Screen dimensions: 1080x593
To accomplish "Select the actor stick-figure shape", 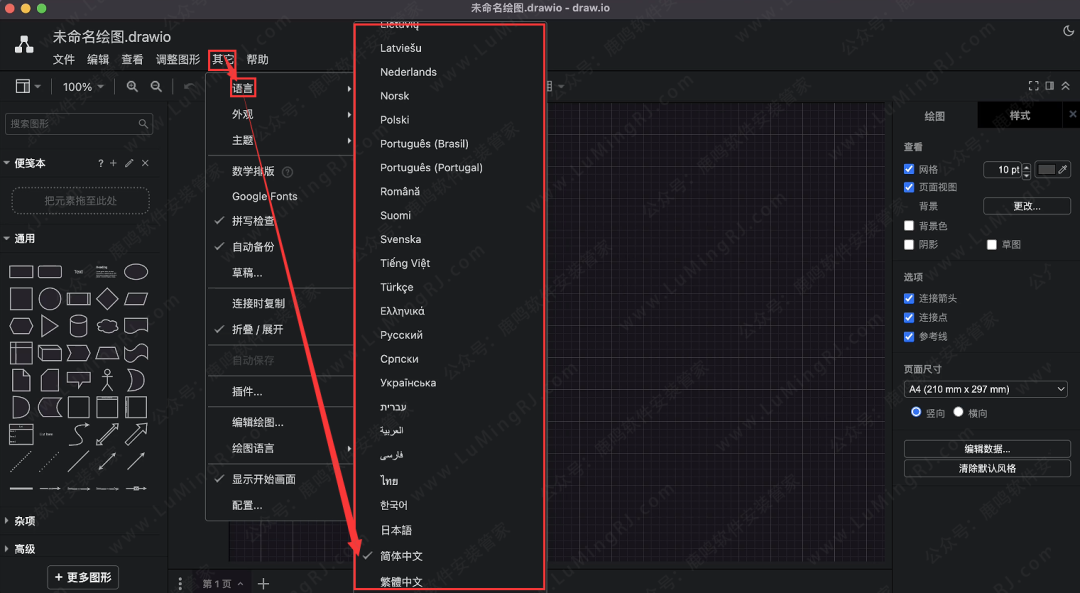I will [107, 381].
